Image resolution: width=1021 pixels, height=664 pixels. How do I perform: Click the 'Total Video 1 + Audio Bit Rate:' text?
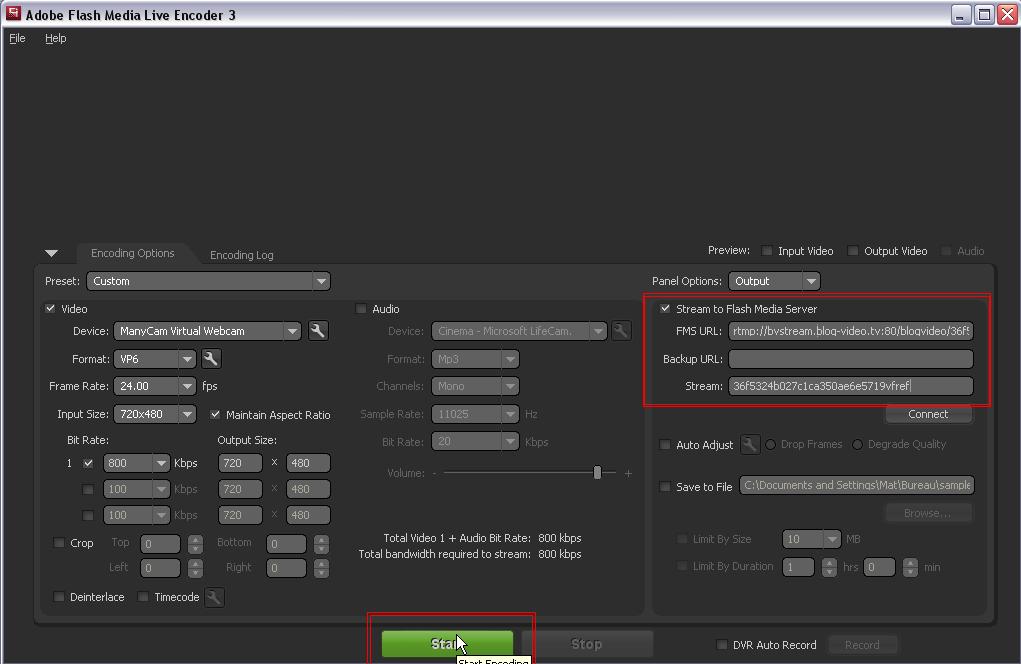(x=457, y=538)
